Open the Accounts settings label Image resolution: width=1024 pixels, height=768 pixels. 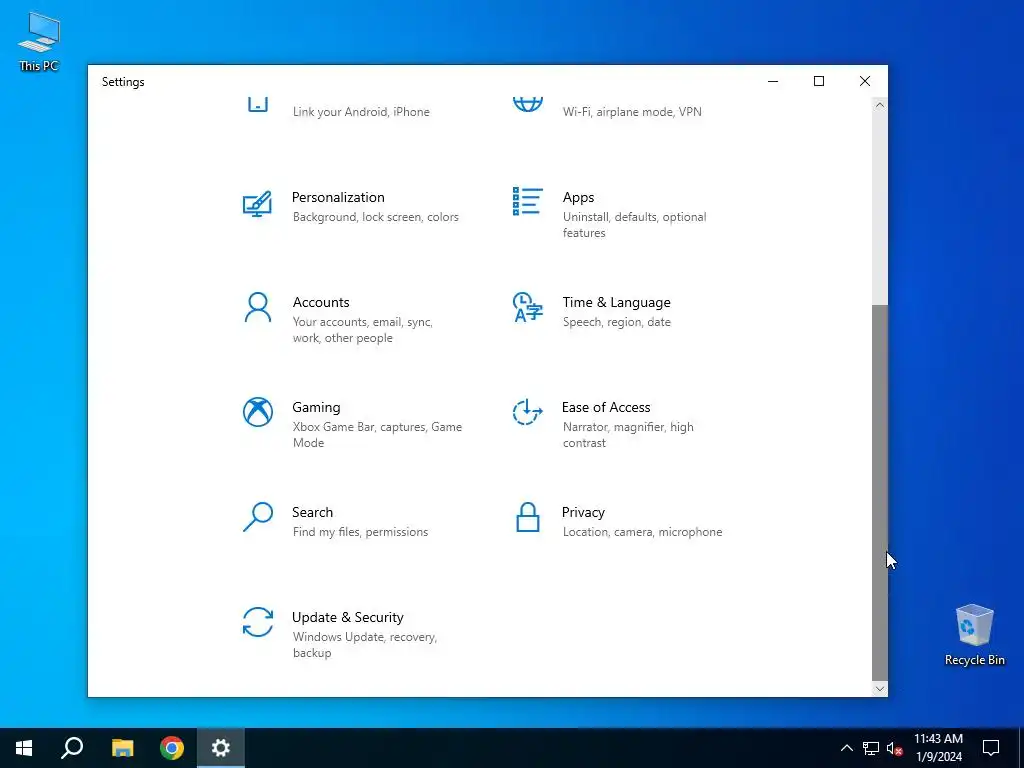[321, 302]
